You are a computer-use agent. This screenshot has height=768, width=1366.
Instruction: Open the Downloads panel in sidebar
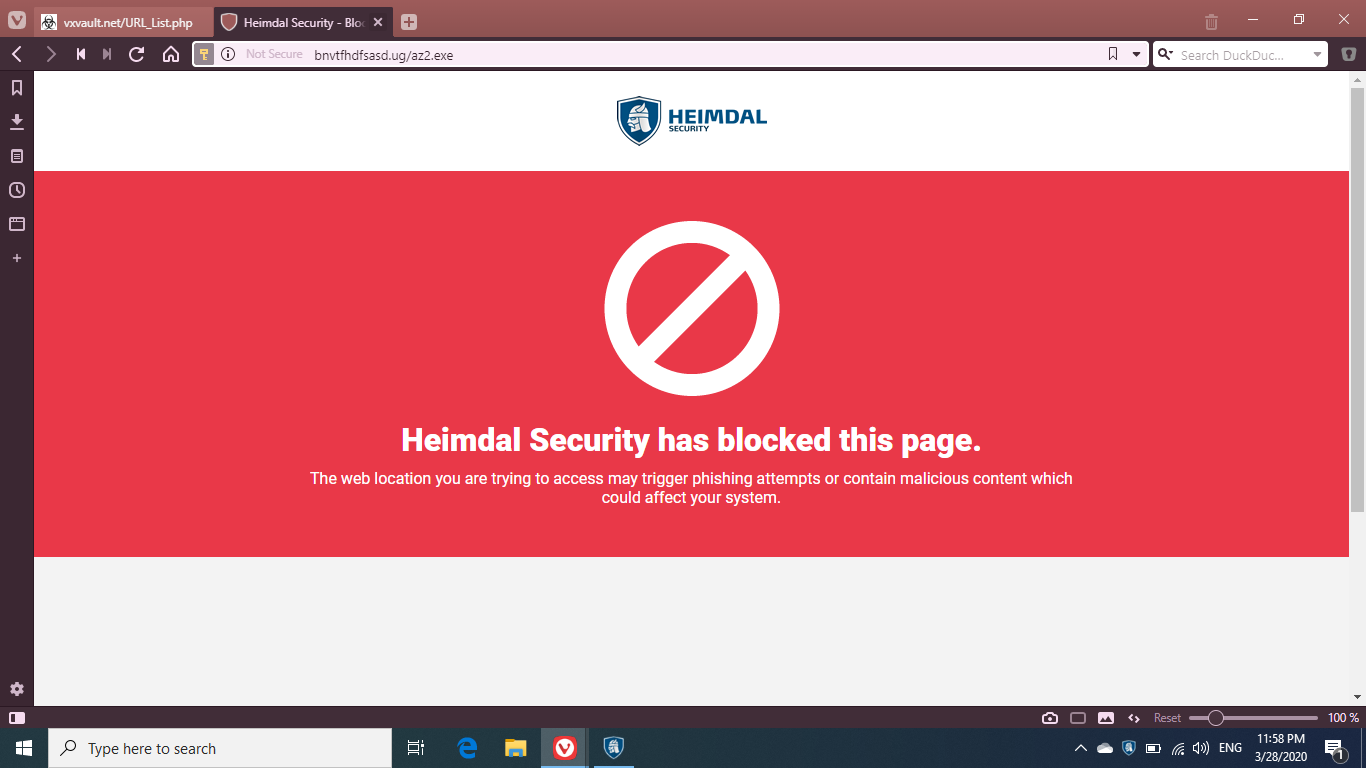[x=17, y=122]
